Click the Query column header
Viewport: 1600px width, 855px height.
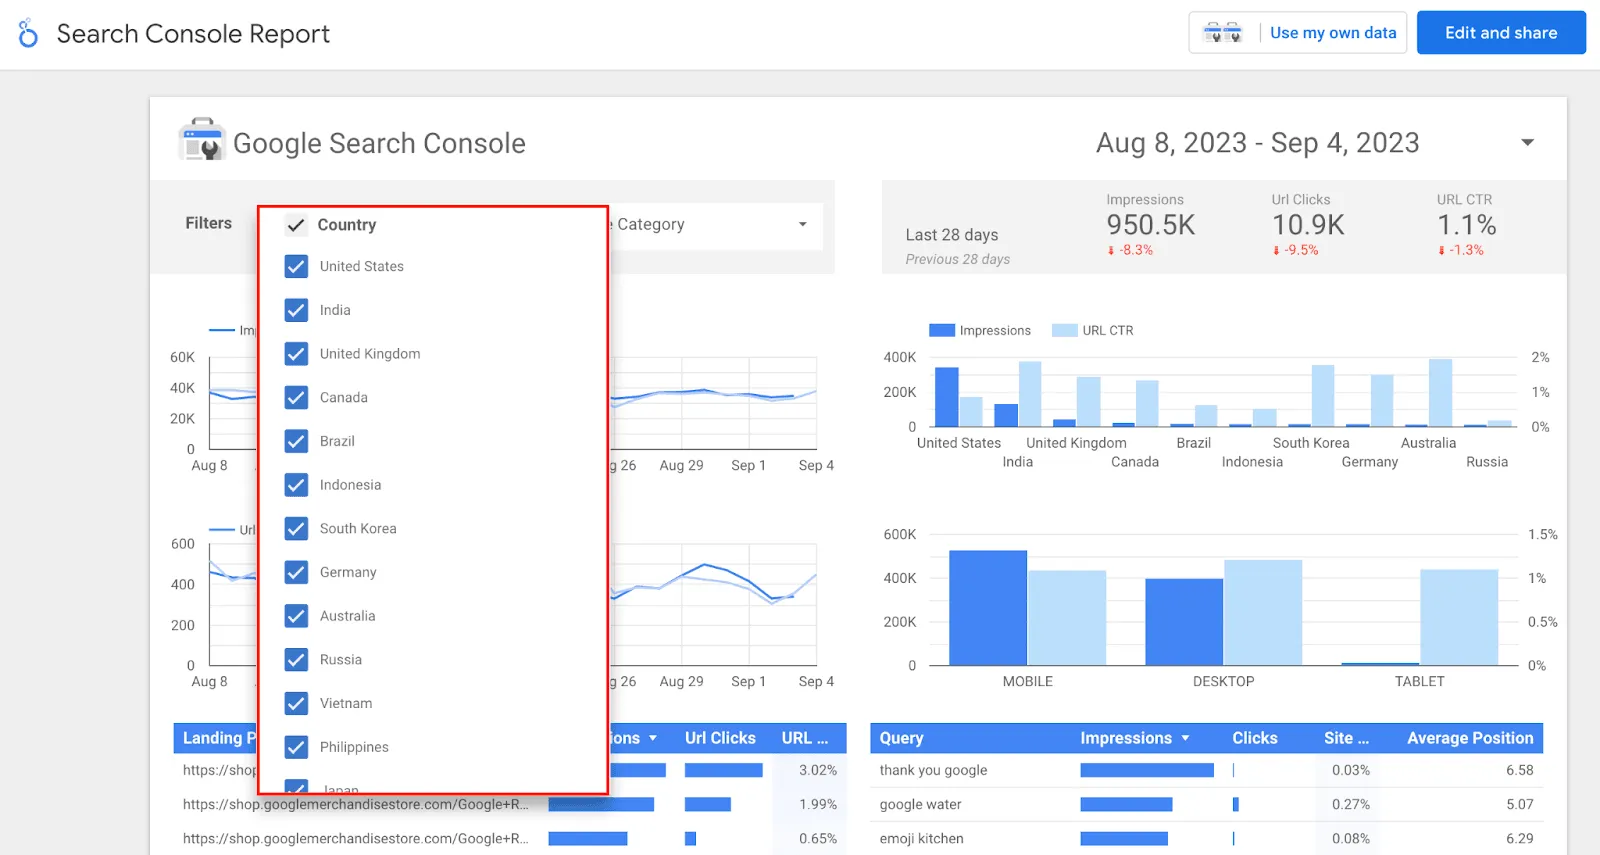tap(901, 738)
